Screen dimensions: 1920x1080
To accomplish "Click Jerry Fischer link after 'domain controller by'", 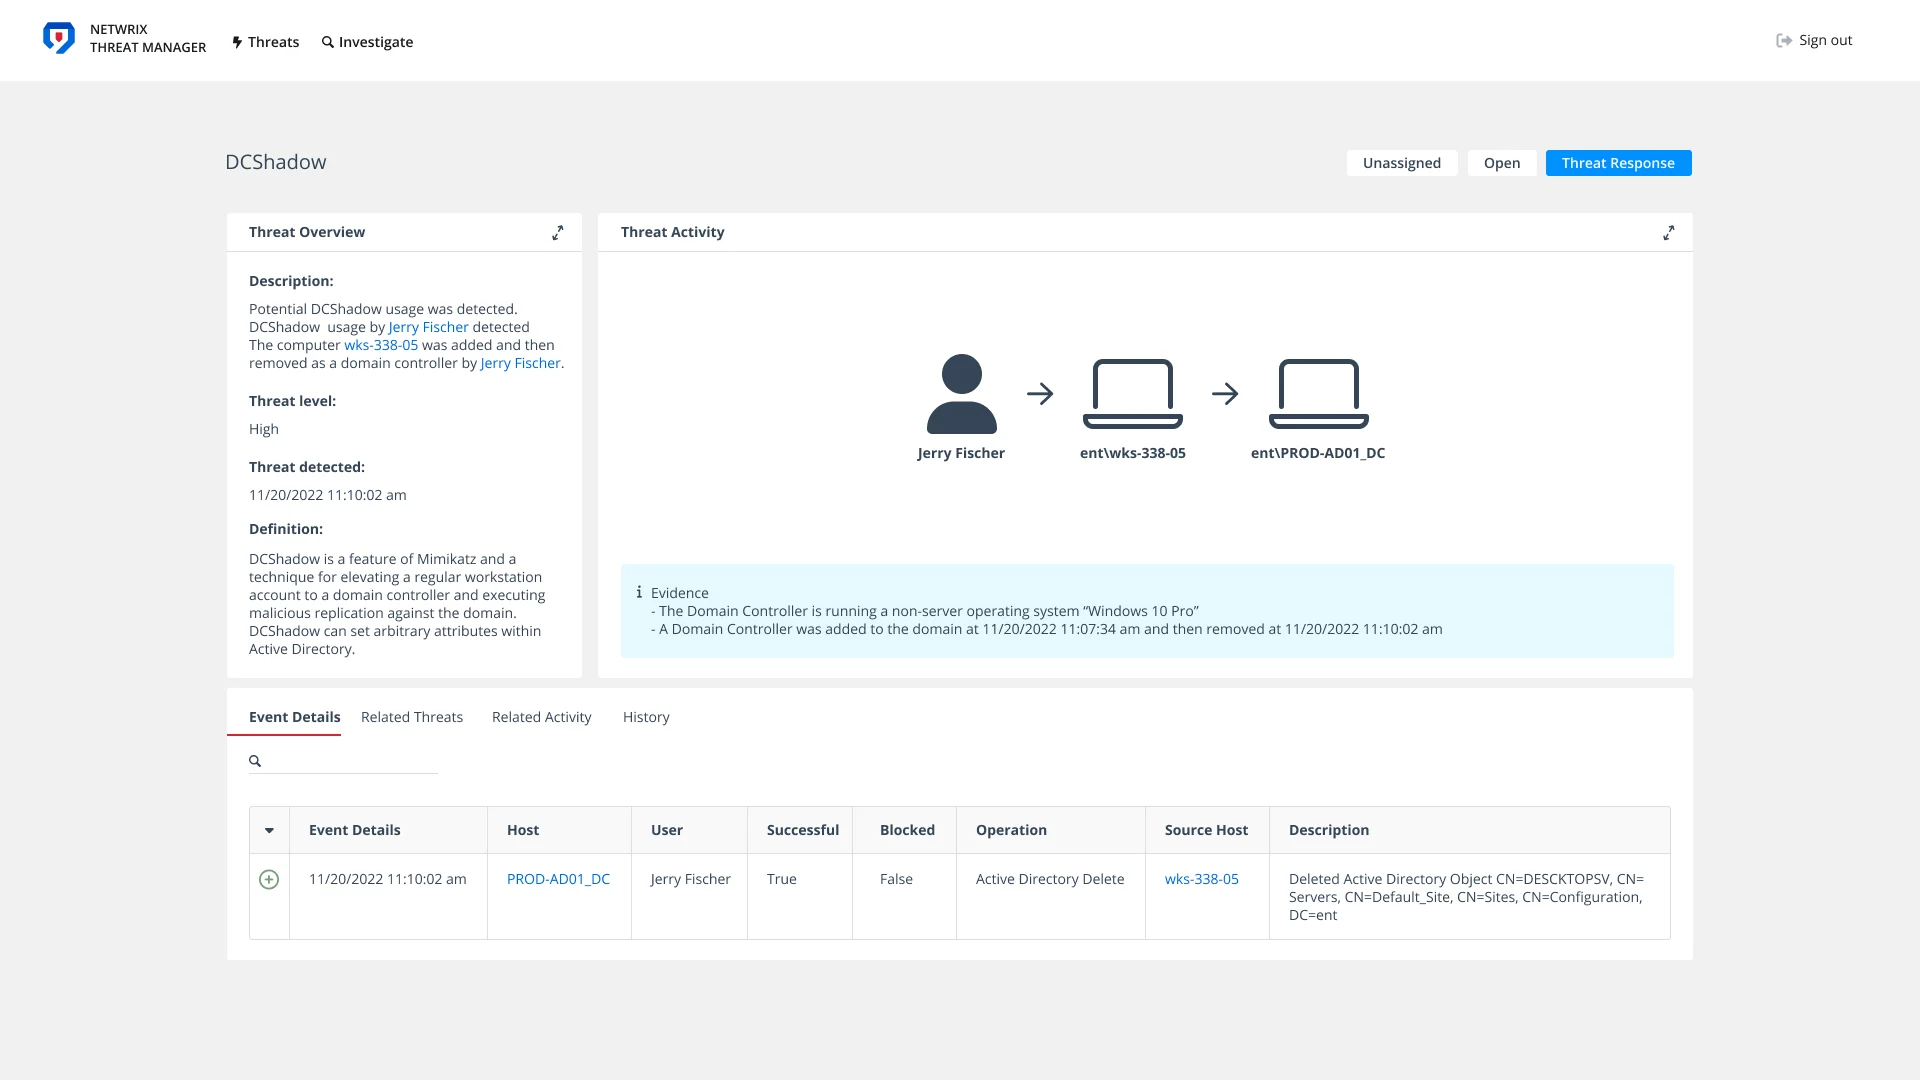I will click(520, 363).
